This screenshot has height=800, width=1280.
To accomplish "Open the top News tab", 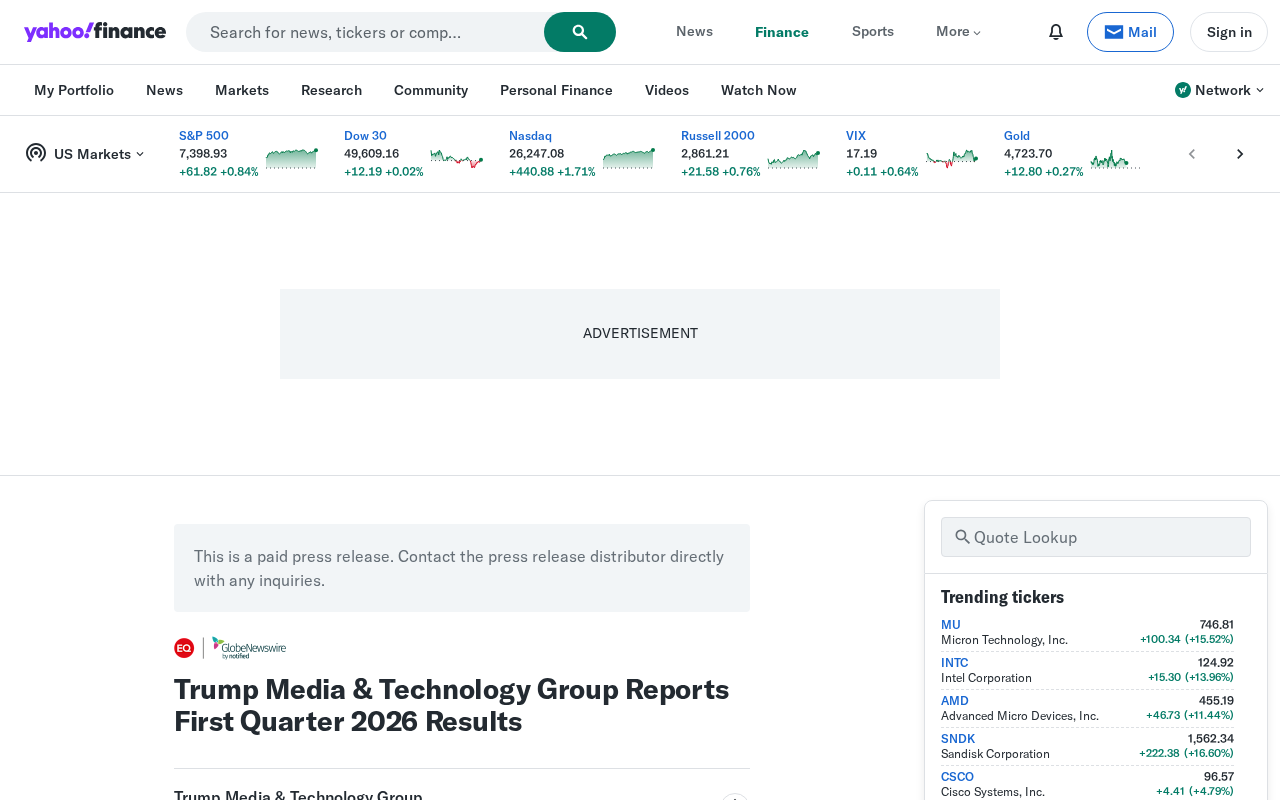I will point(694,32).
